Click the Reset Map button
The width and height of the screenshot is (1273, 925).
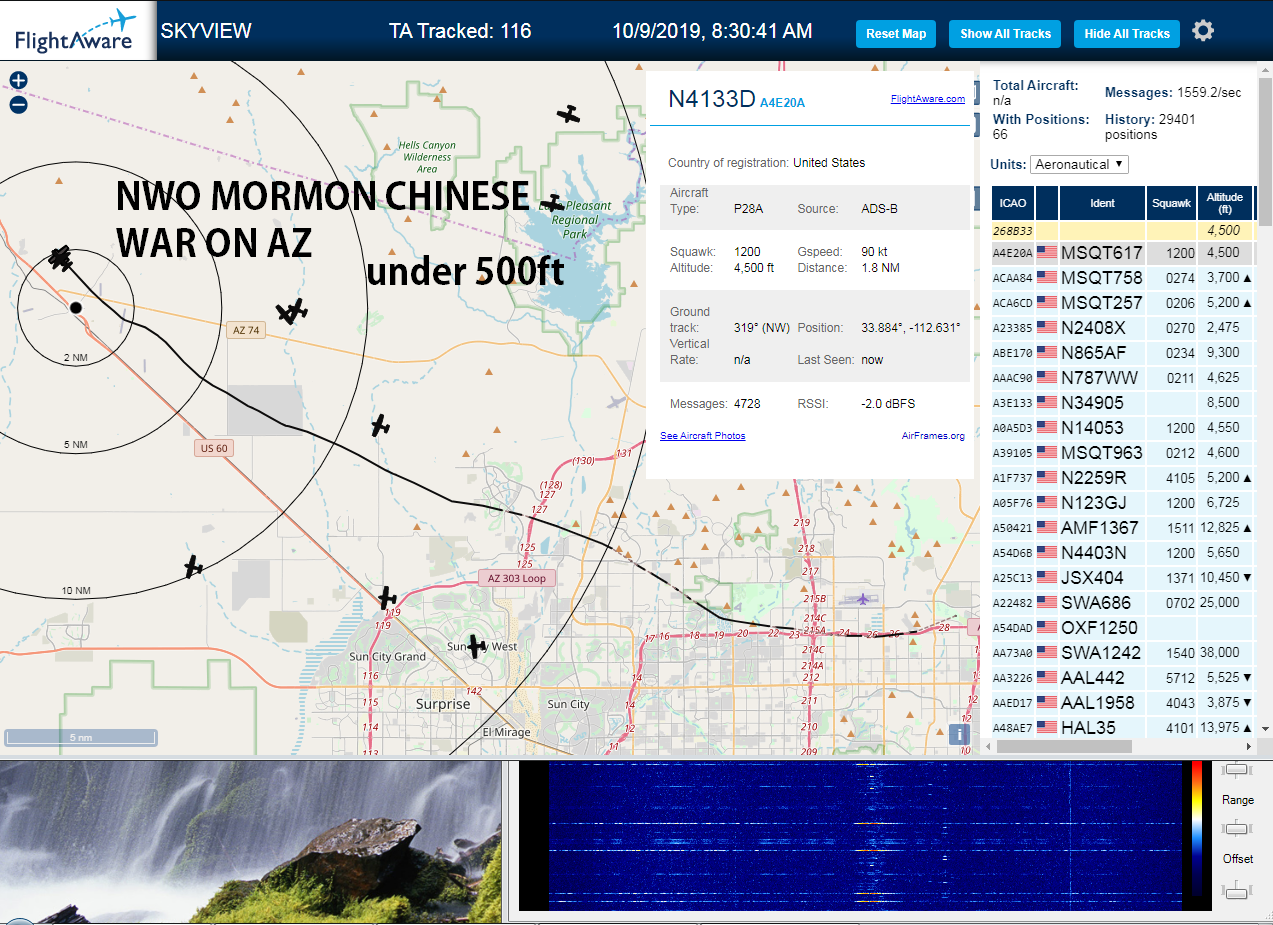click(x=896, y=34)
